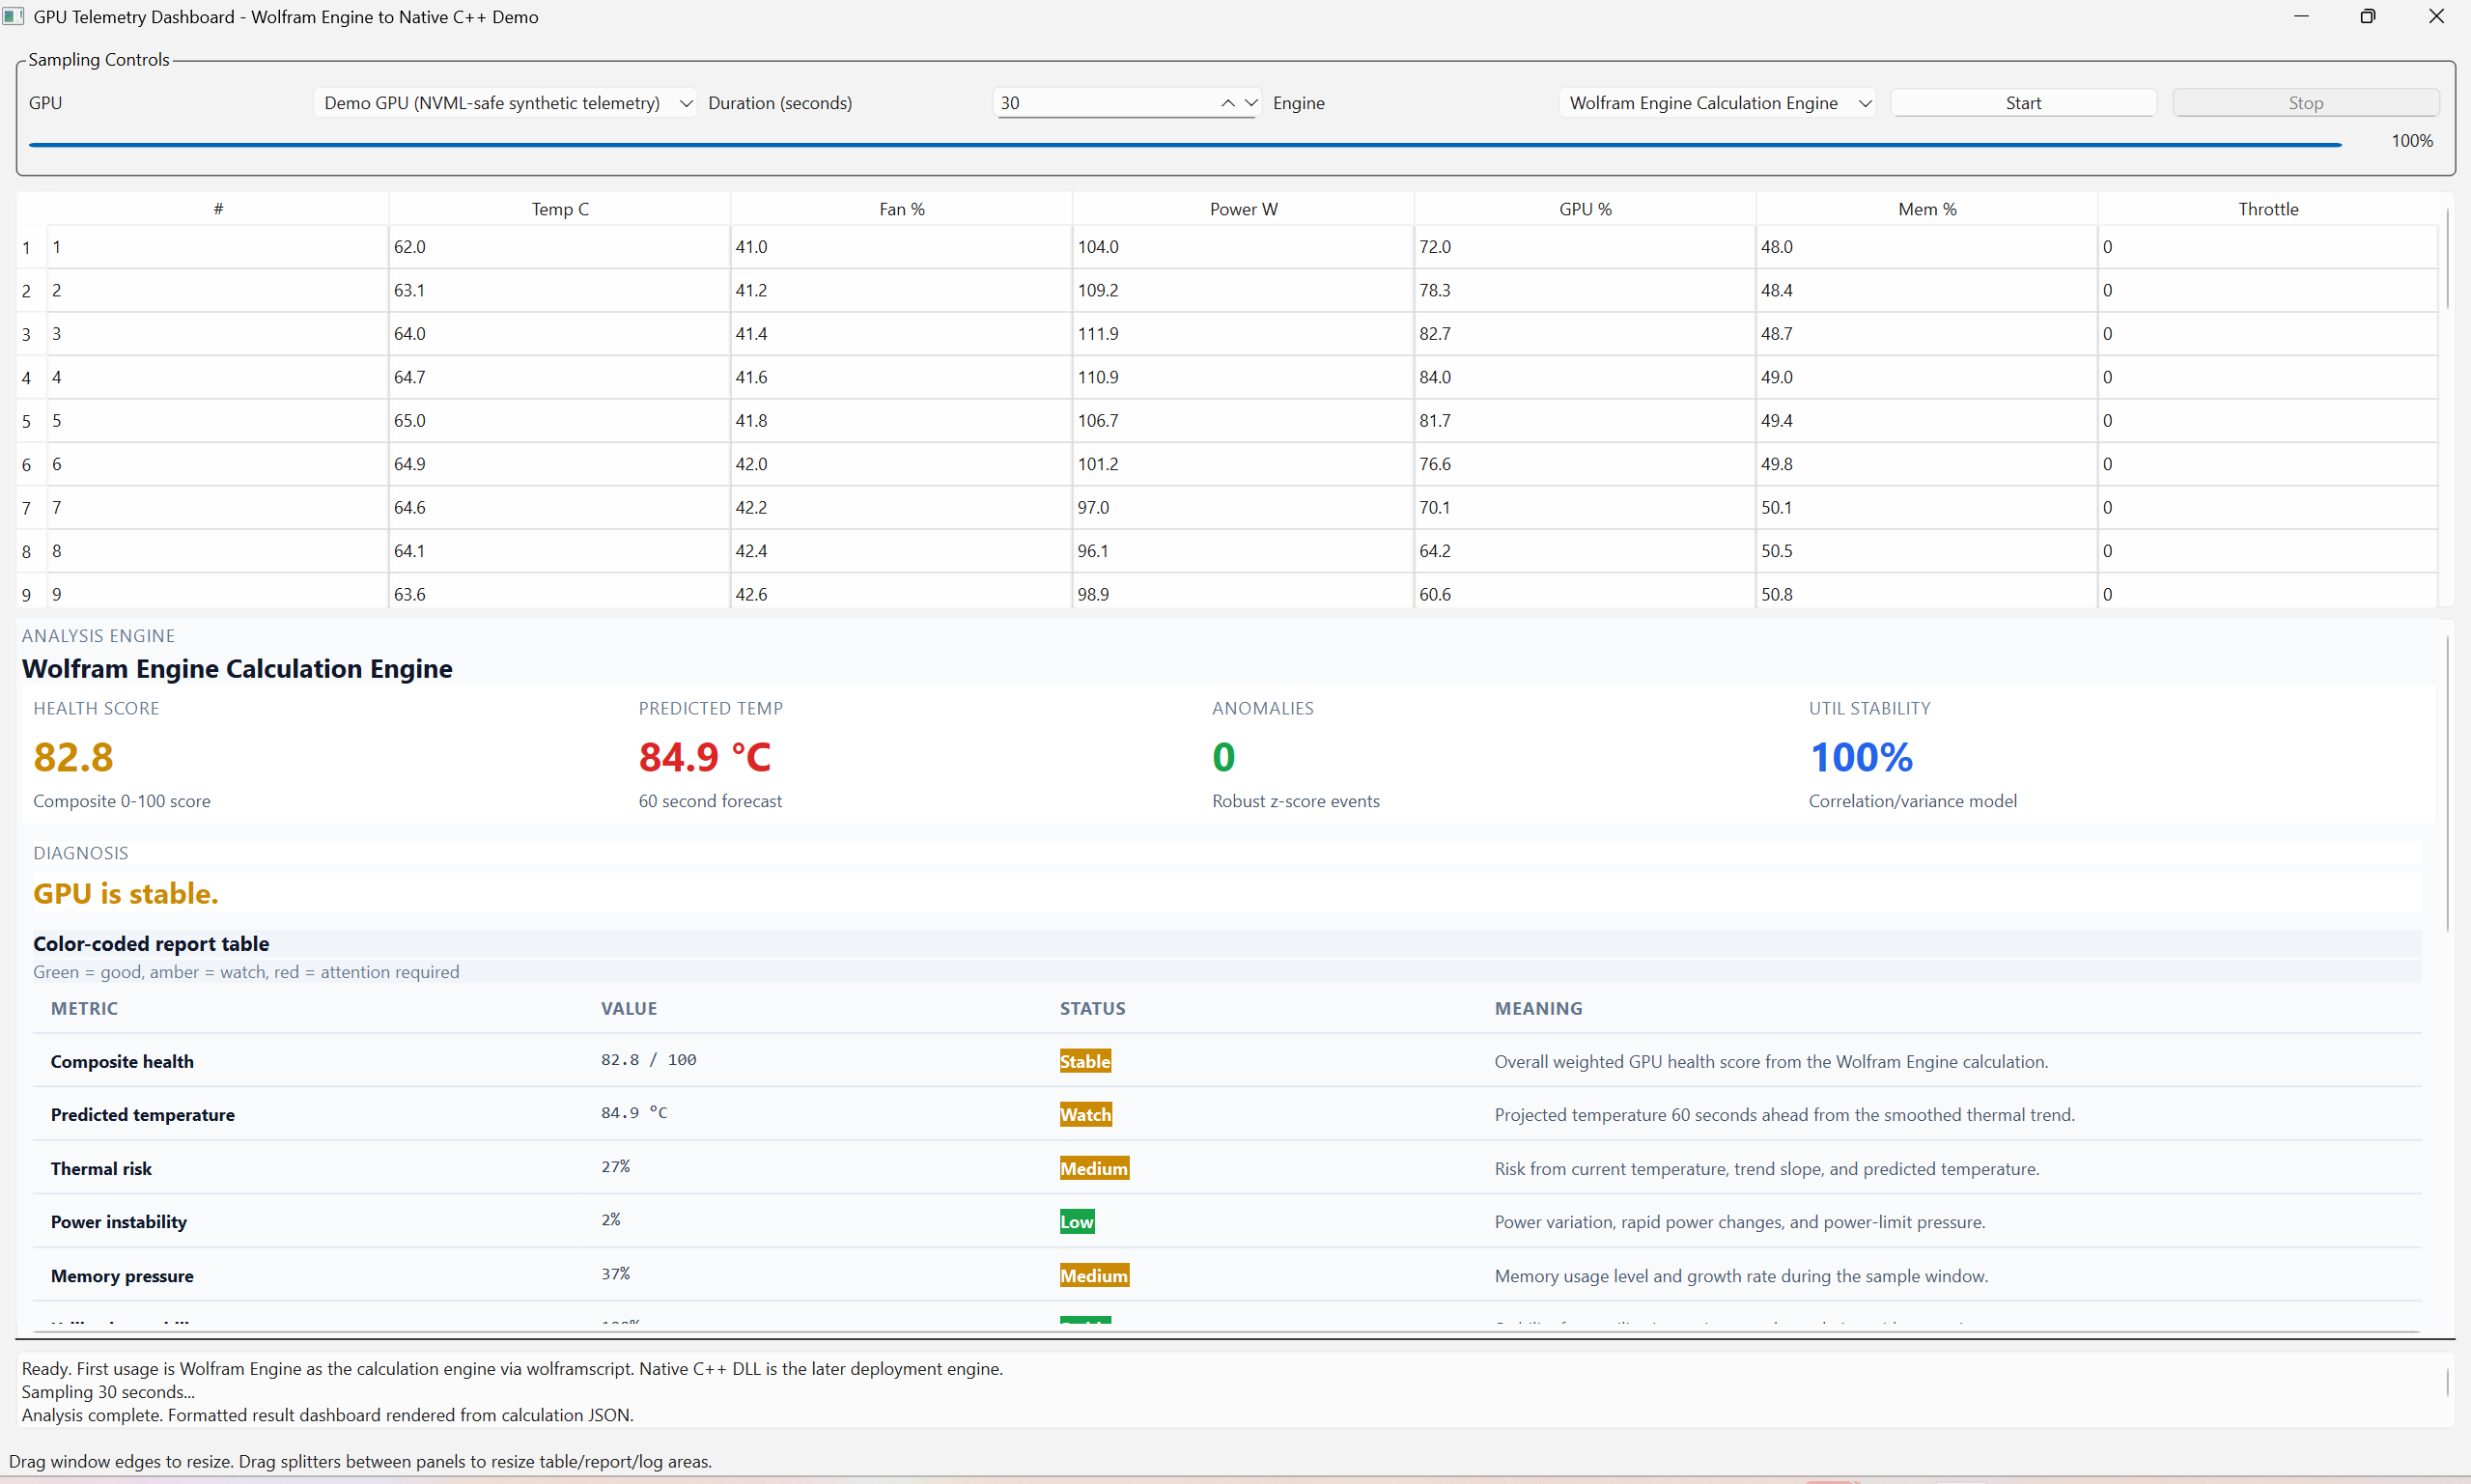Click the 27% thermal risk value

pos(615,1166)
